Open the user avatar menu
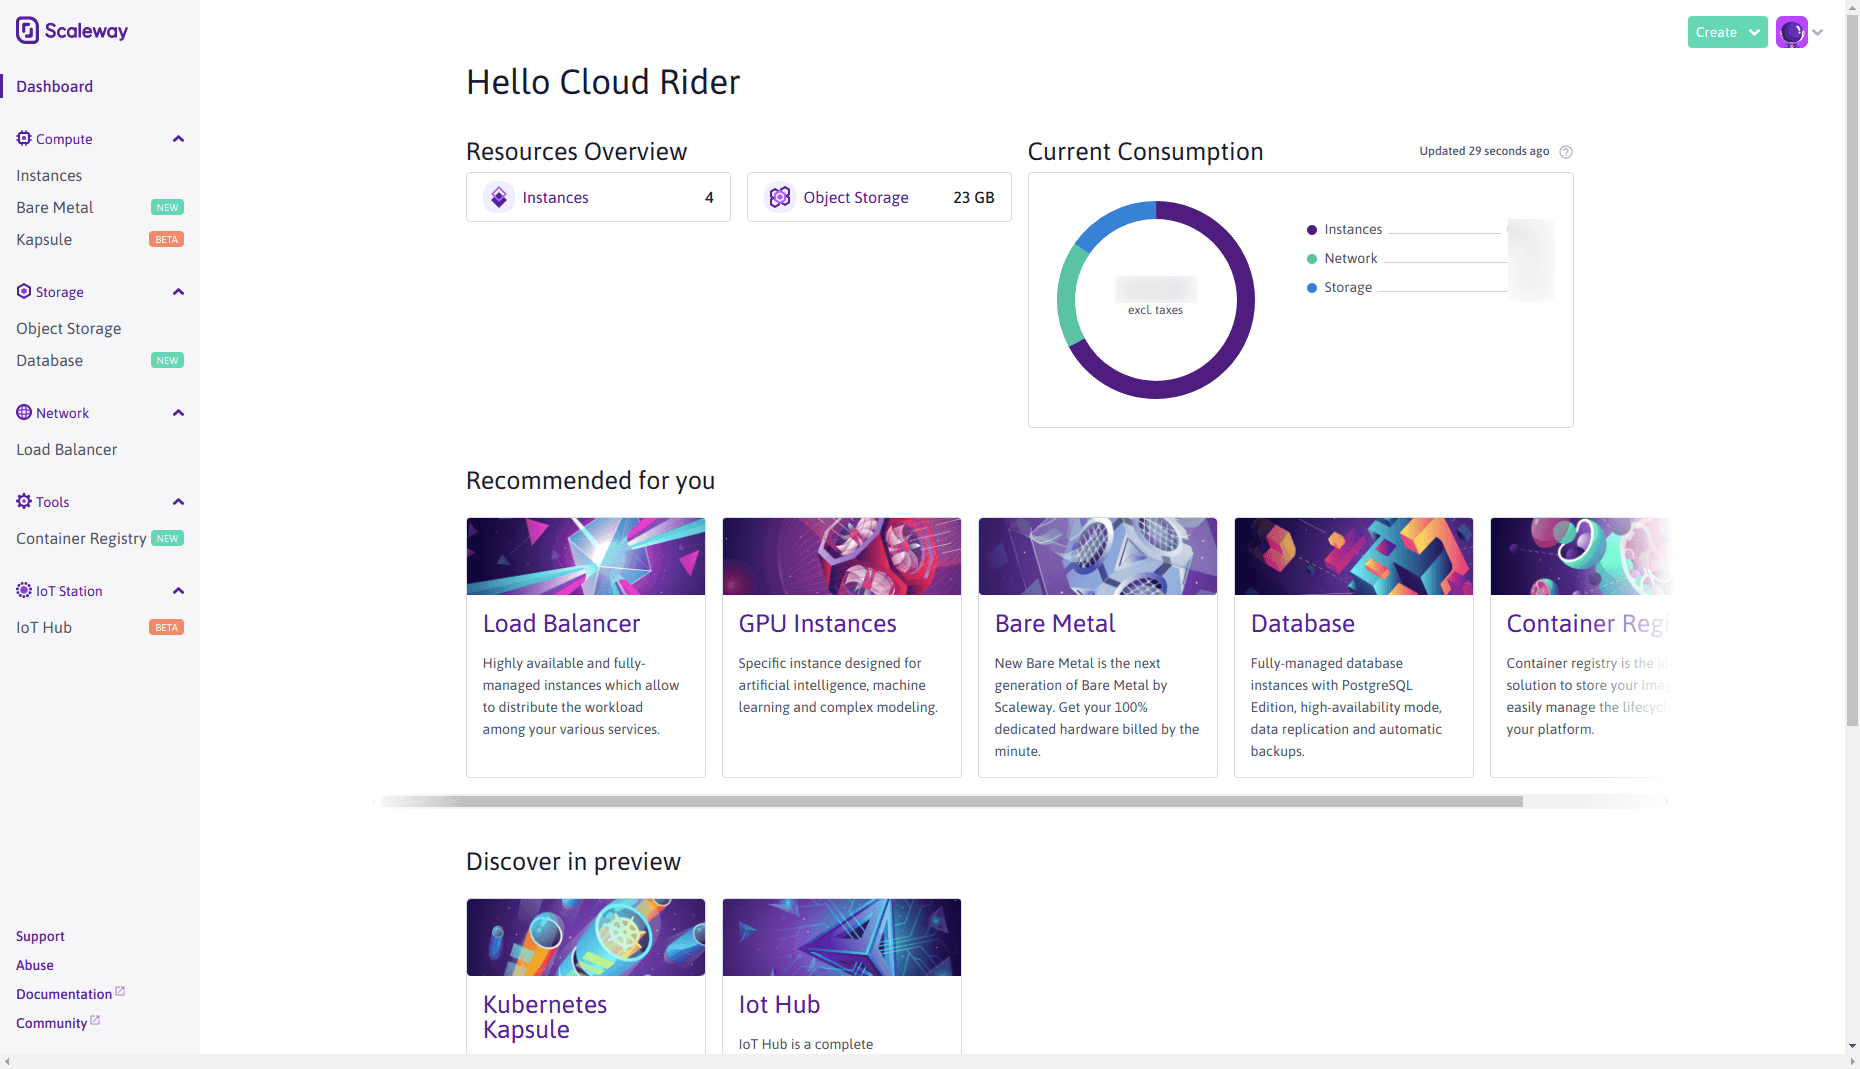The width and height of the screenshot is (1860, 1069). point(1792,32)
